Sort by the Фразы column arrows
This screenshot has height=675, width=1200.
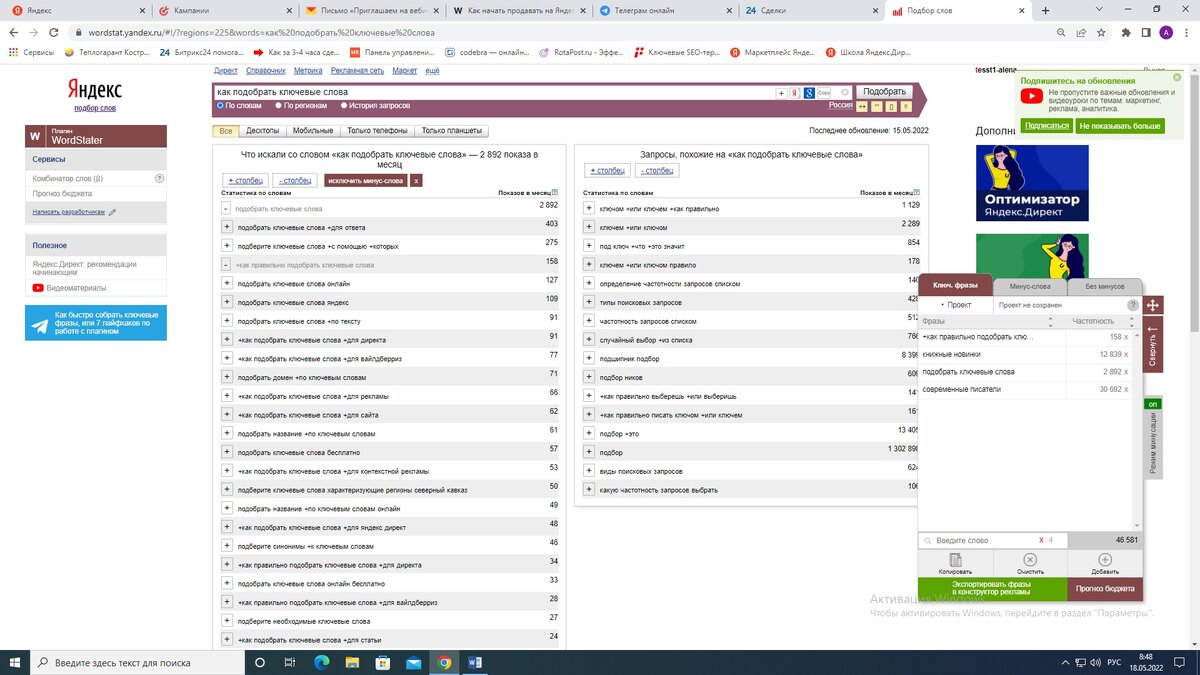point(1050,321)
